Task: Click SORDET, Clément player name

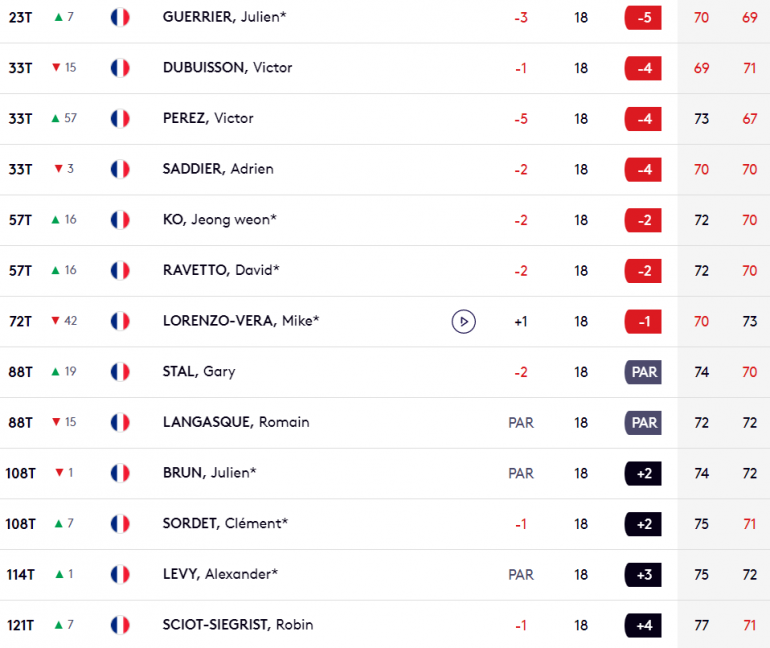Action: pos(225,523)
